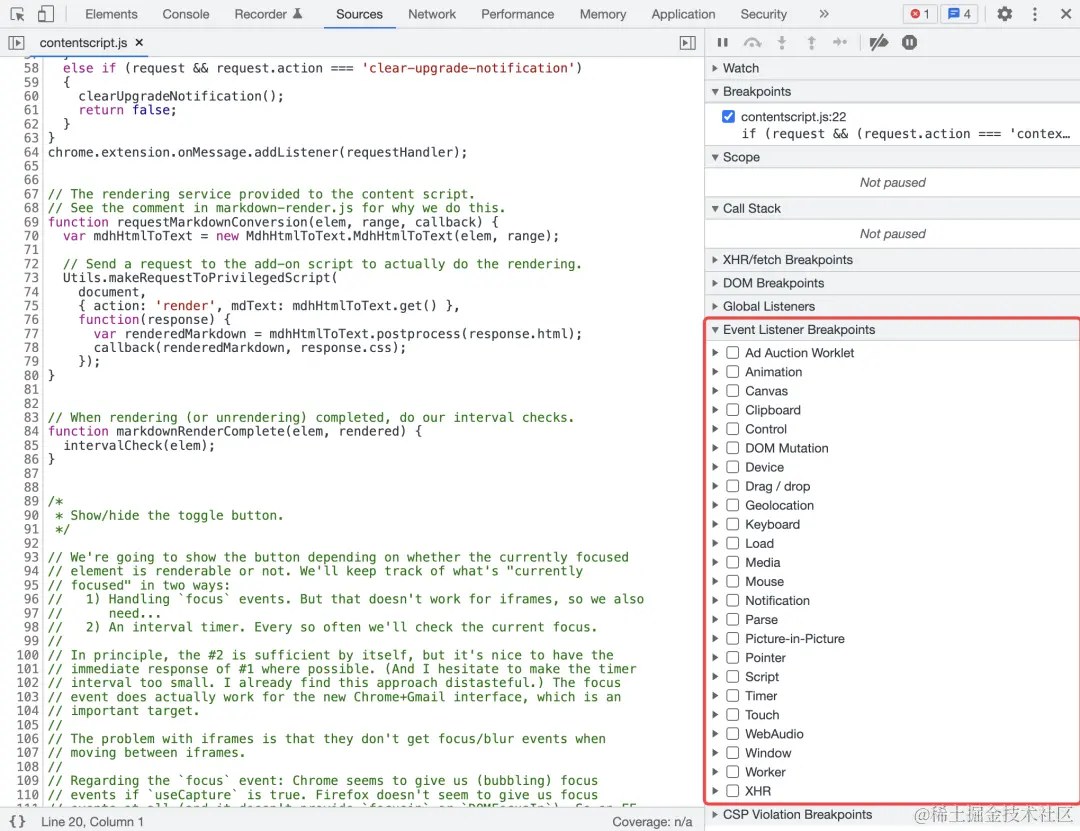The width and height of the screenshot is (1080, 831).
Task: Click line number 69 gutter
Action: (x=31, y=222)
